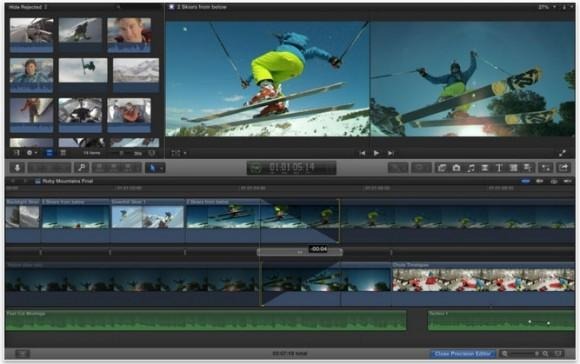Open the Titles browser T icon

499,168
